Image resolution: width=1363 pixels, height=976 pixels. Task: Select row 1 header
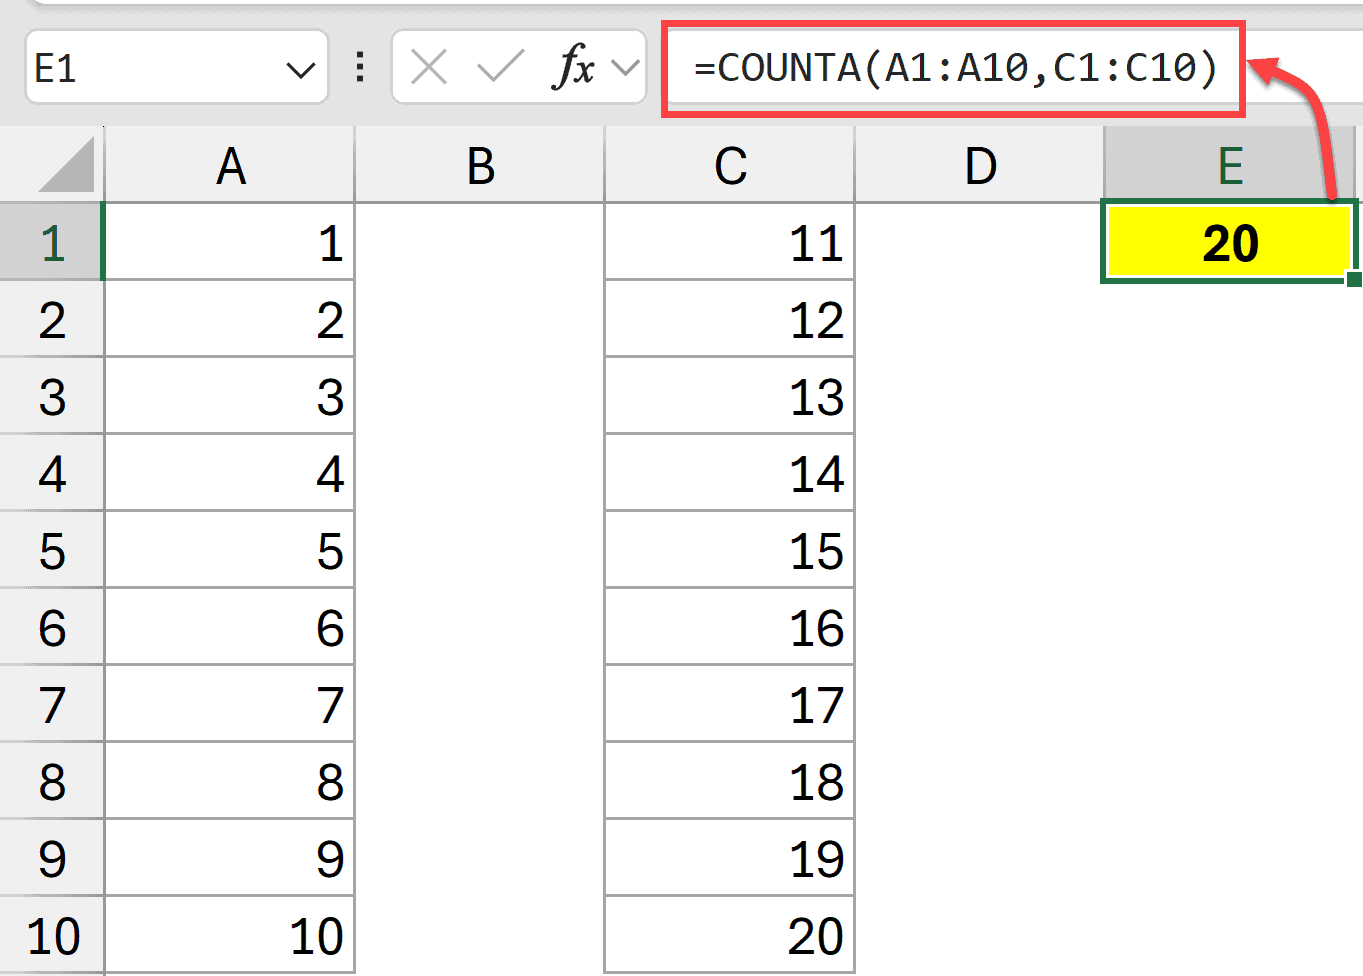pos(52,242)
